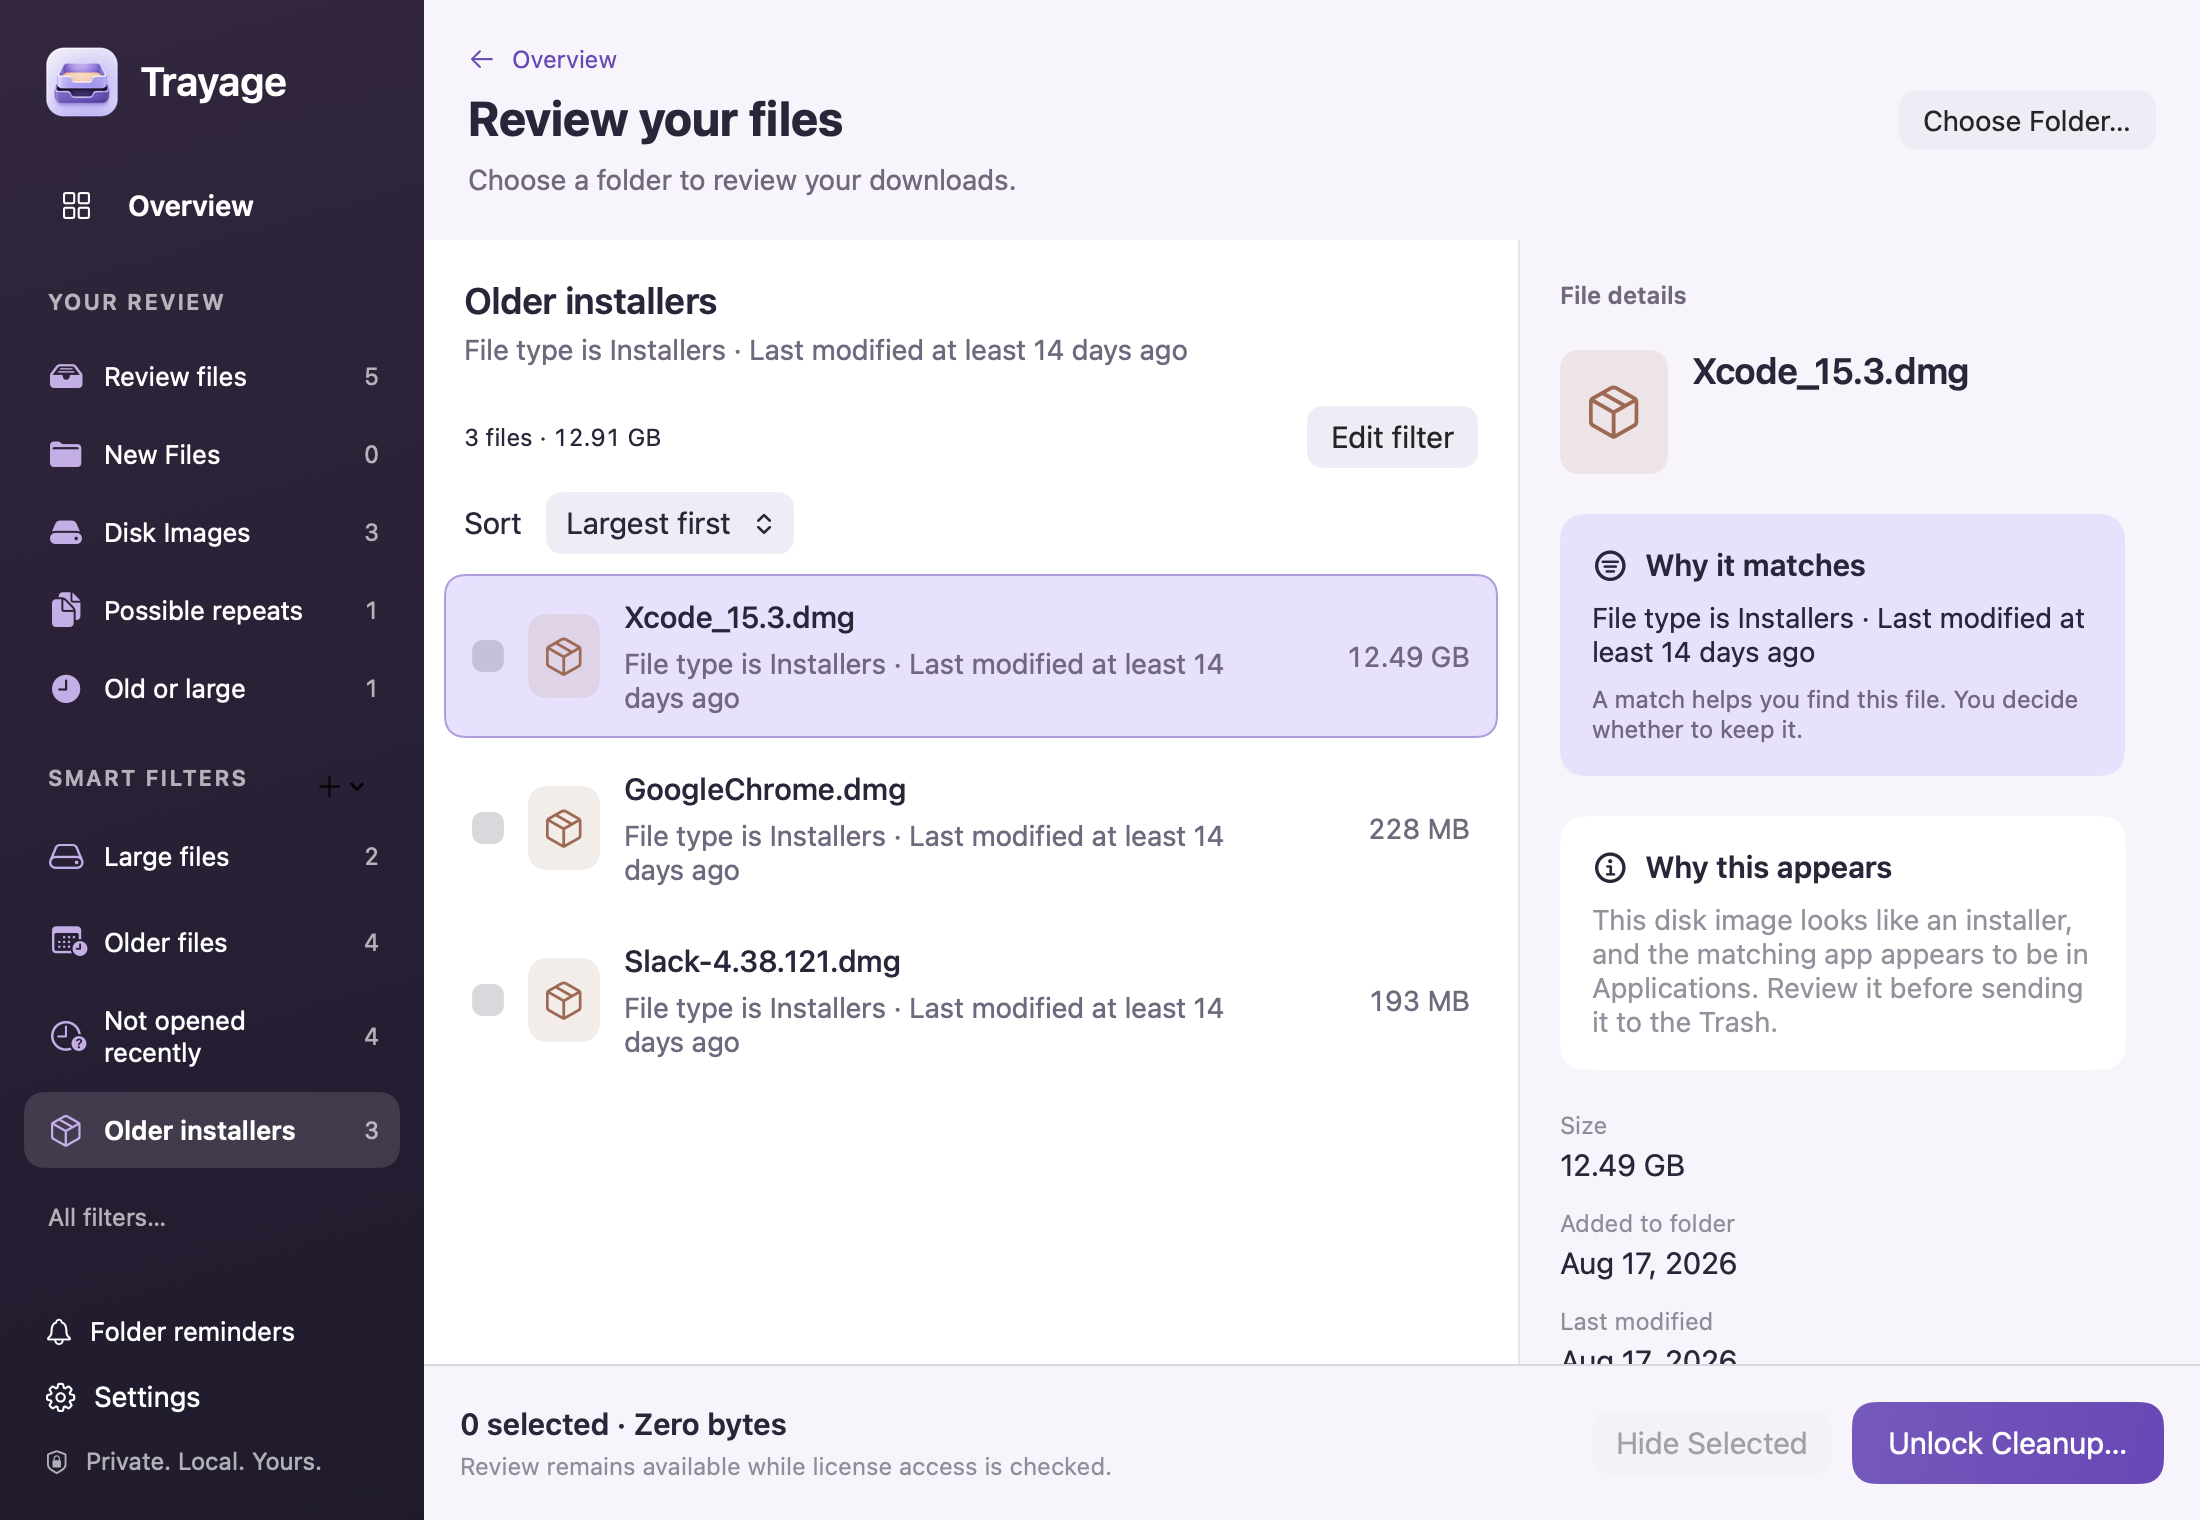2200x1520 pixels.
Task: Open Folder reminders
Action: tap(170, 1332)
